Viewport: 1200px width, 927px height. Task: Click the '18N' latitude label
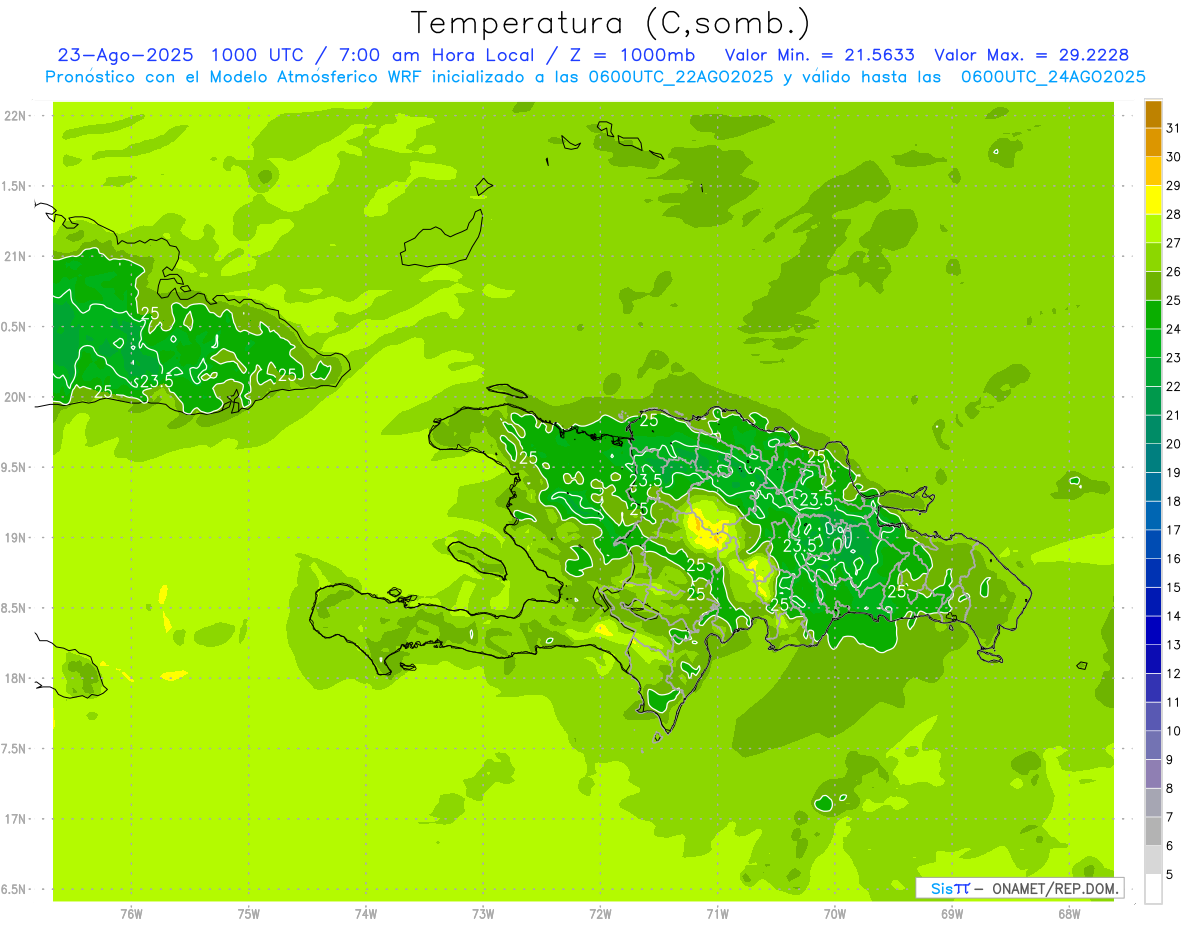pyautogui.click(x=16, y=678)
